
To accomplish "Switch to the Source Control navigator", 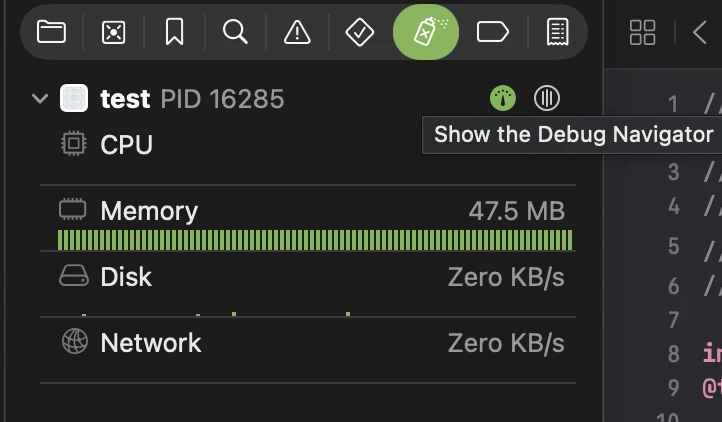I will point(113,32).
